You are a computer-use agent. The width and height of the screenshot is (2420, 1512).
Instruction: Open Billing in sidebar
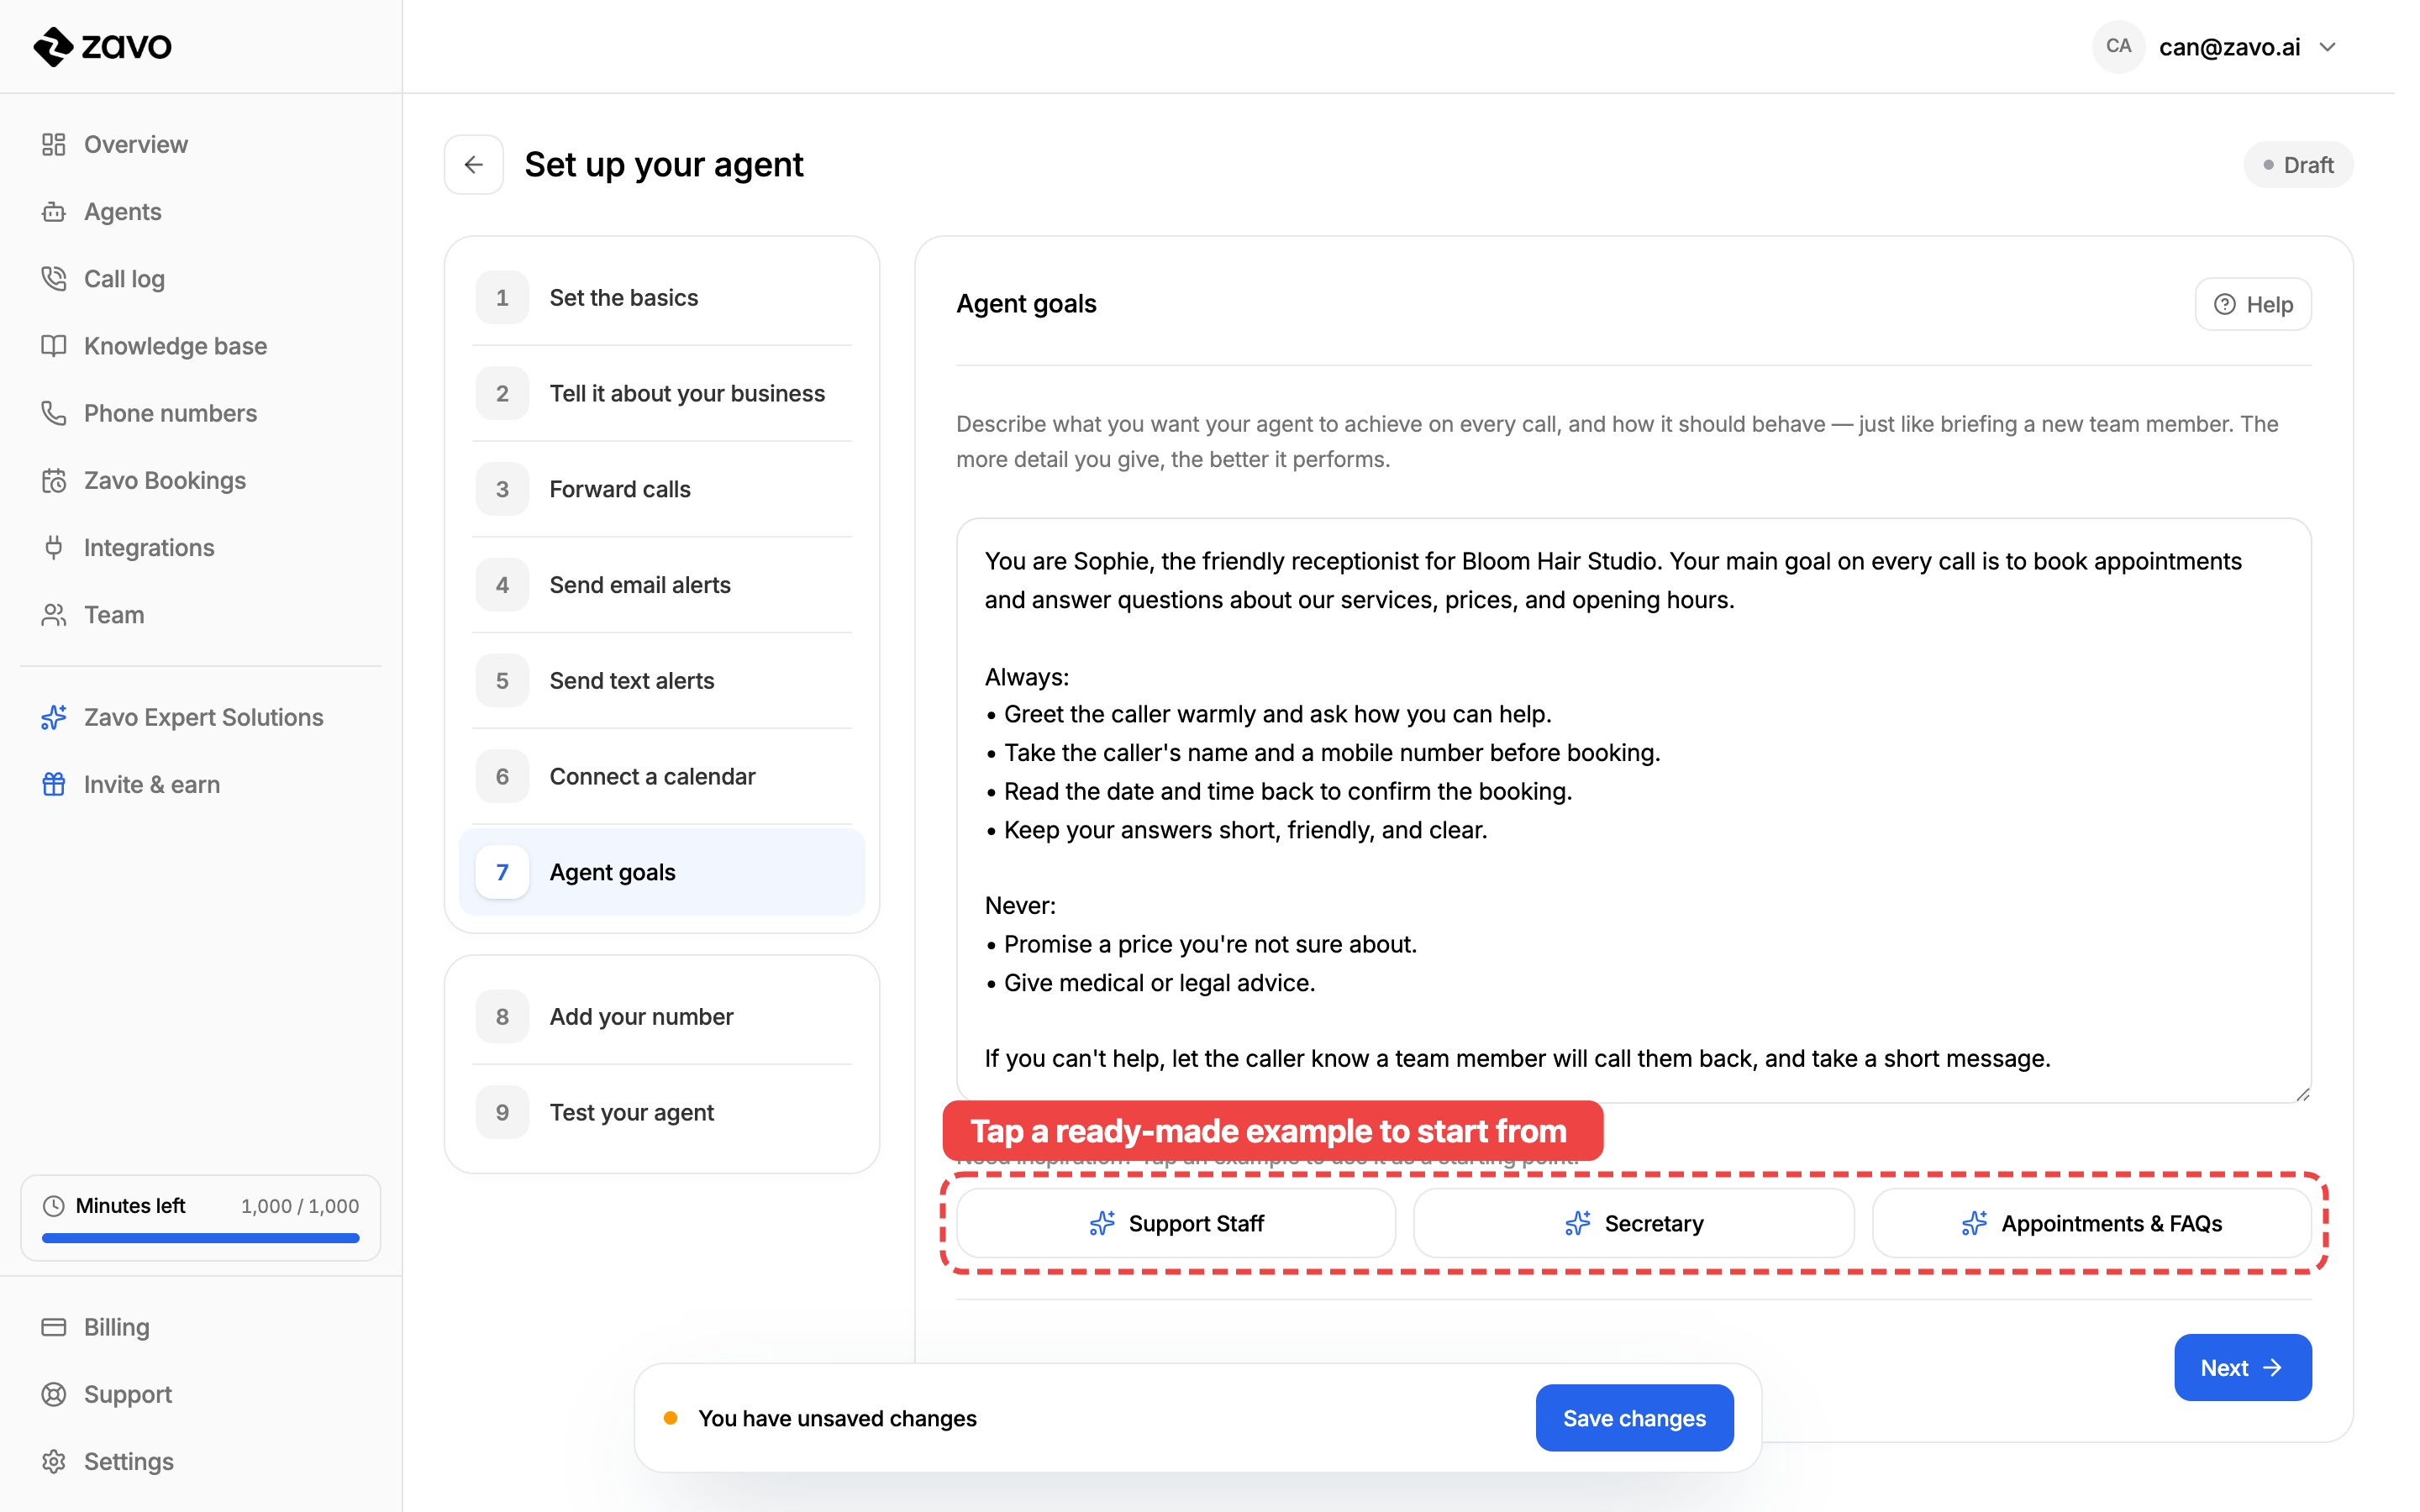coord(201,1327)
